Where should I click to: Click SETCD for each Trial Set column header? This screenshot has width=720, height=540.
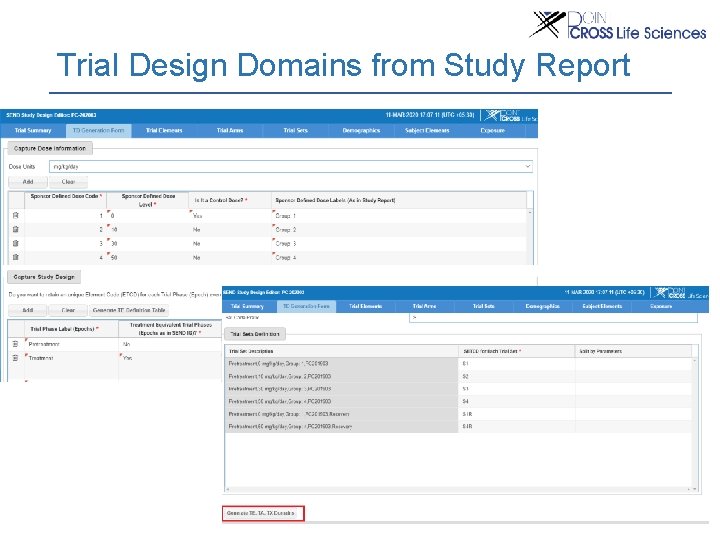click(x=517, y=351)
